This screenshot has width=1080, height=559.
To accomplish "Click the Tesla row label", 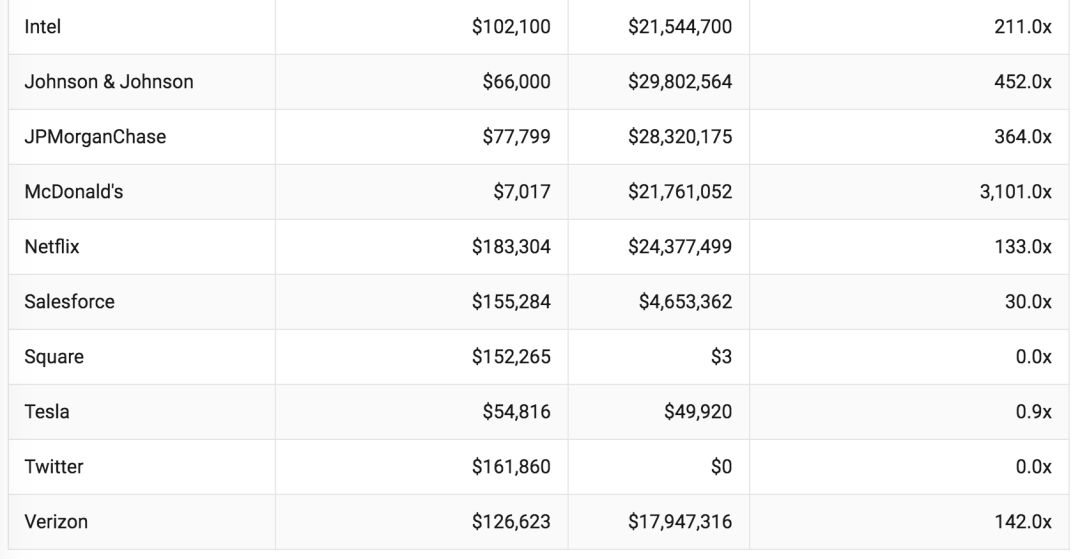I will tap(47, 412).
